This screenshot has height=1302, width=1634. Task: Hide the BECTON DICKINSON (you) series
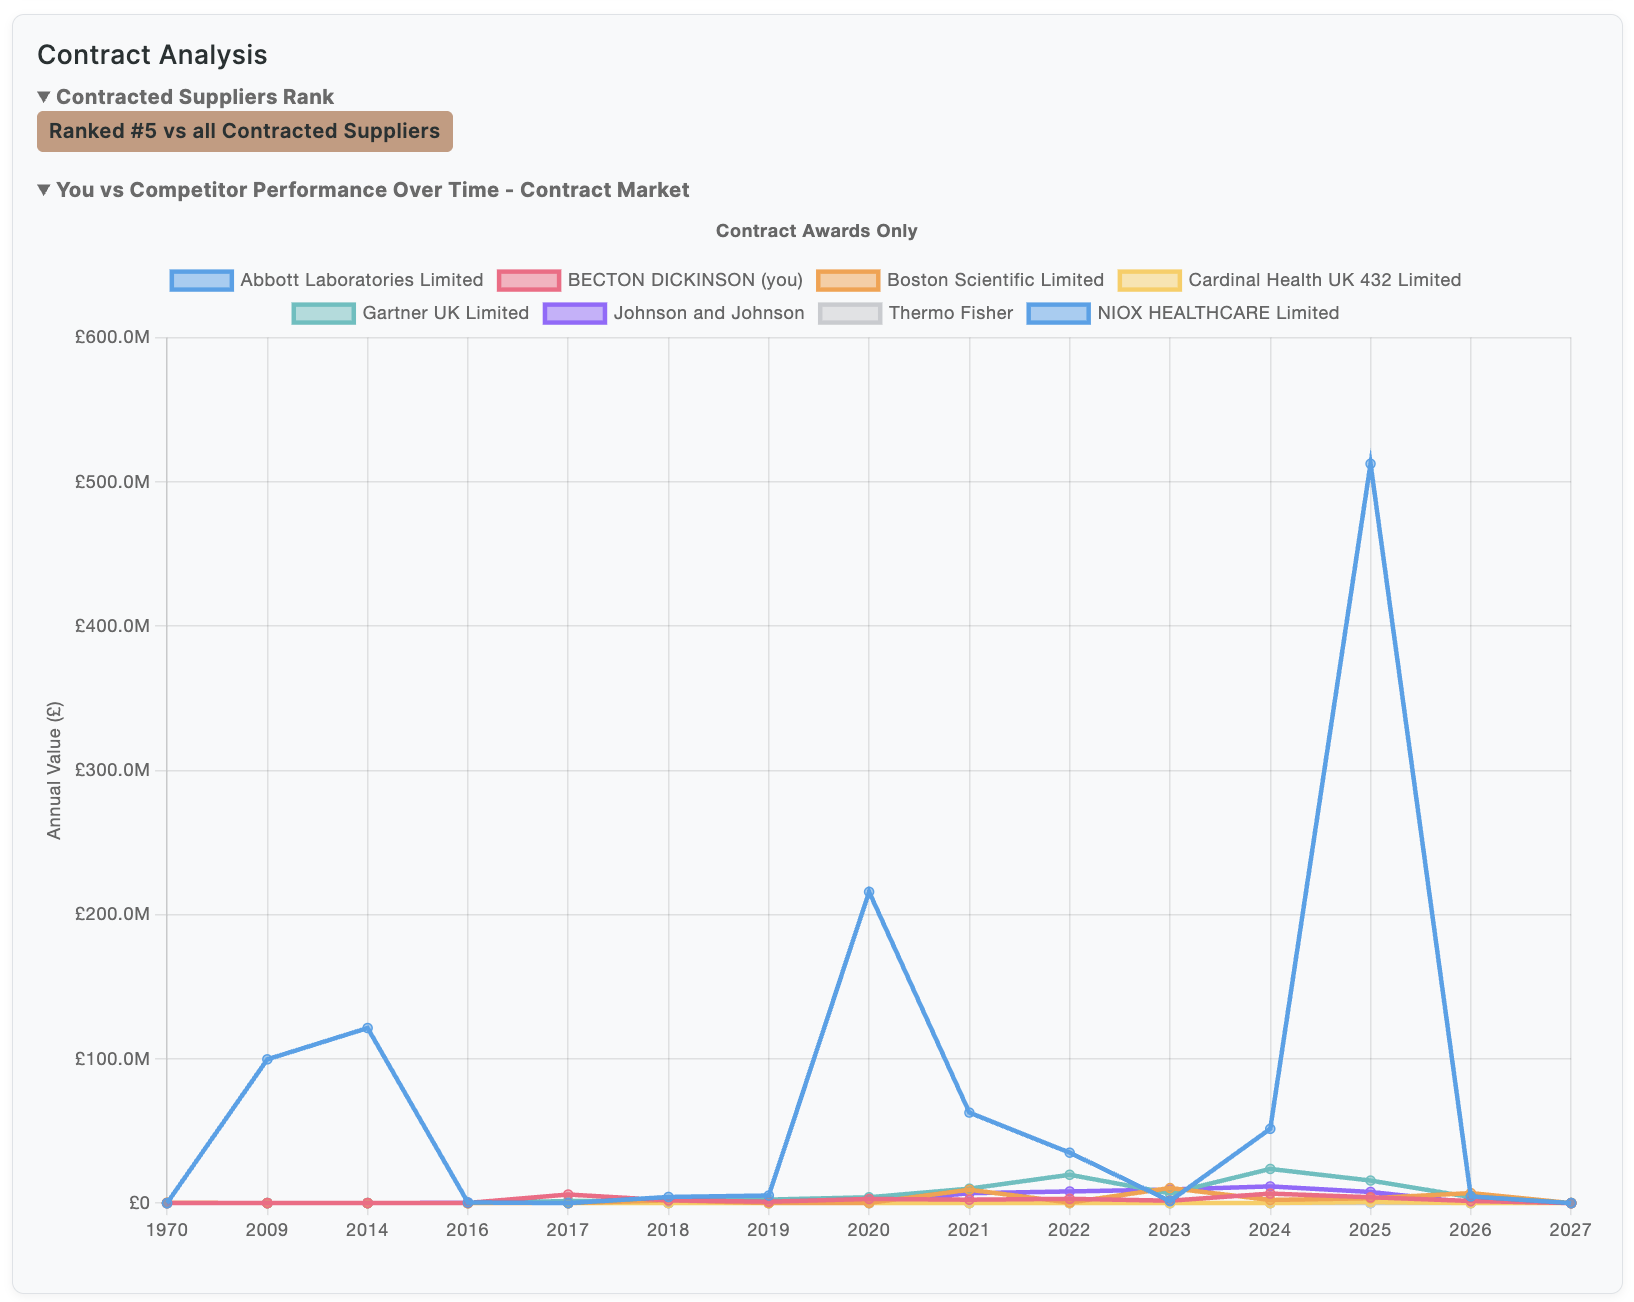coord(650,280)
